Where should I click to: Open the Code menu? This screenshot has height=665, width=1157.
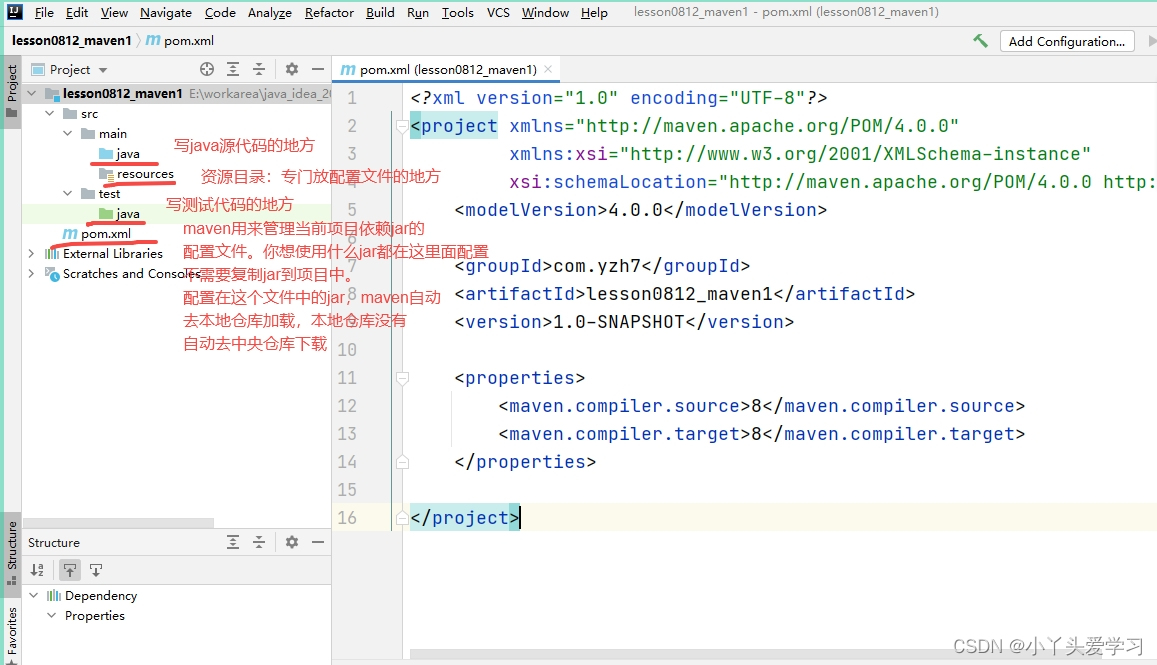[220, 13]
